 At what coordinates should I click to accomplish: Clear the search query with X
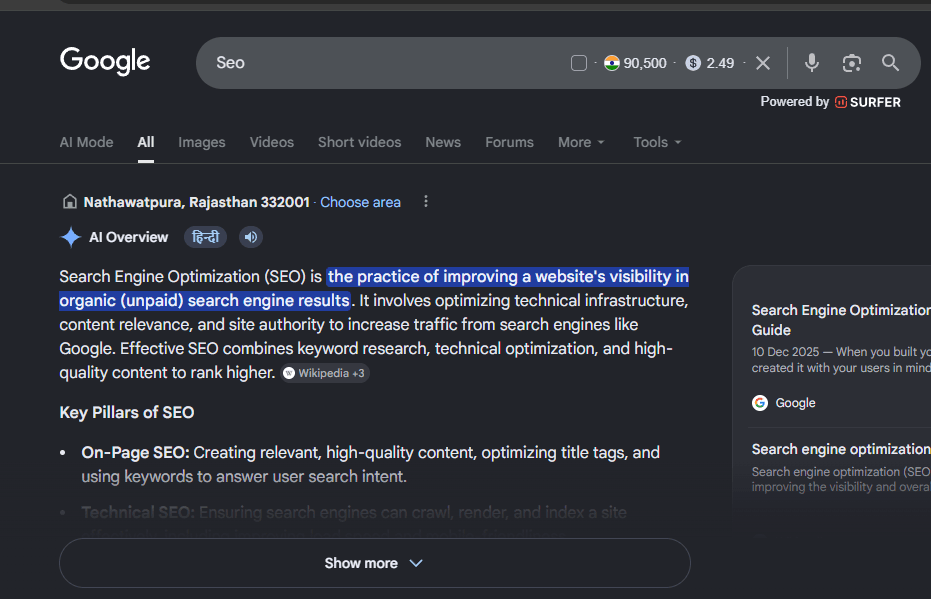[763, 63]
